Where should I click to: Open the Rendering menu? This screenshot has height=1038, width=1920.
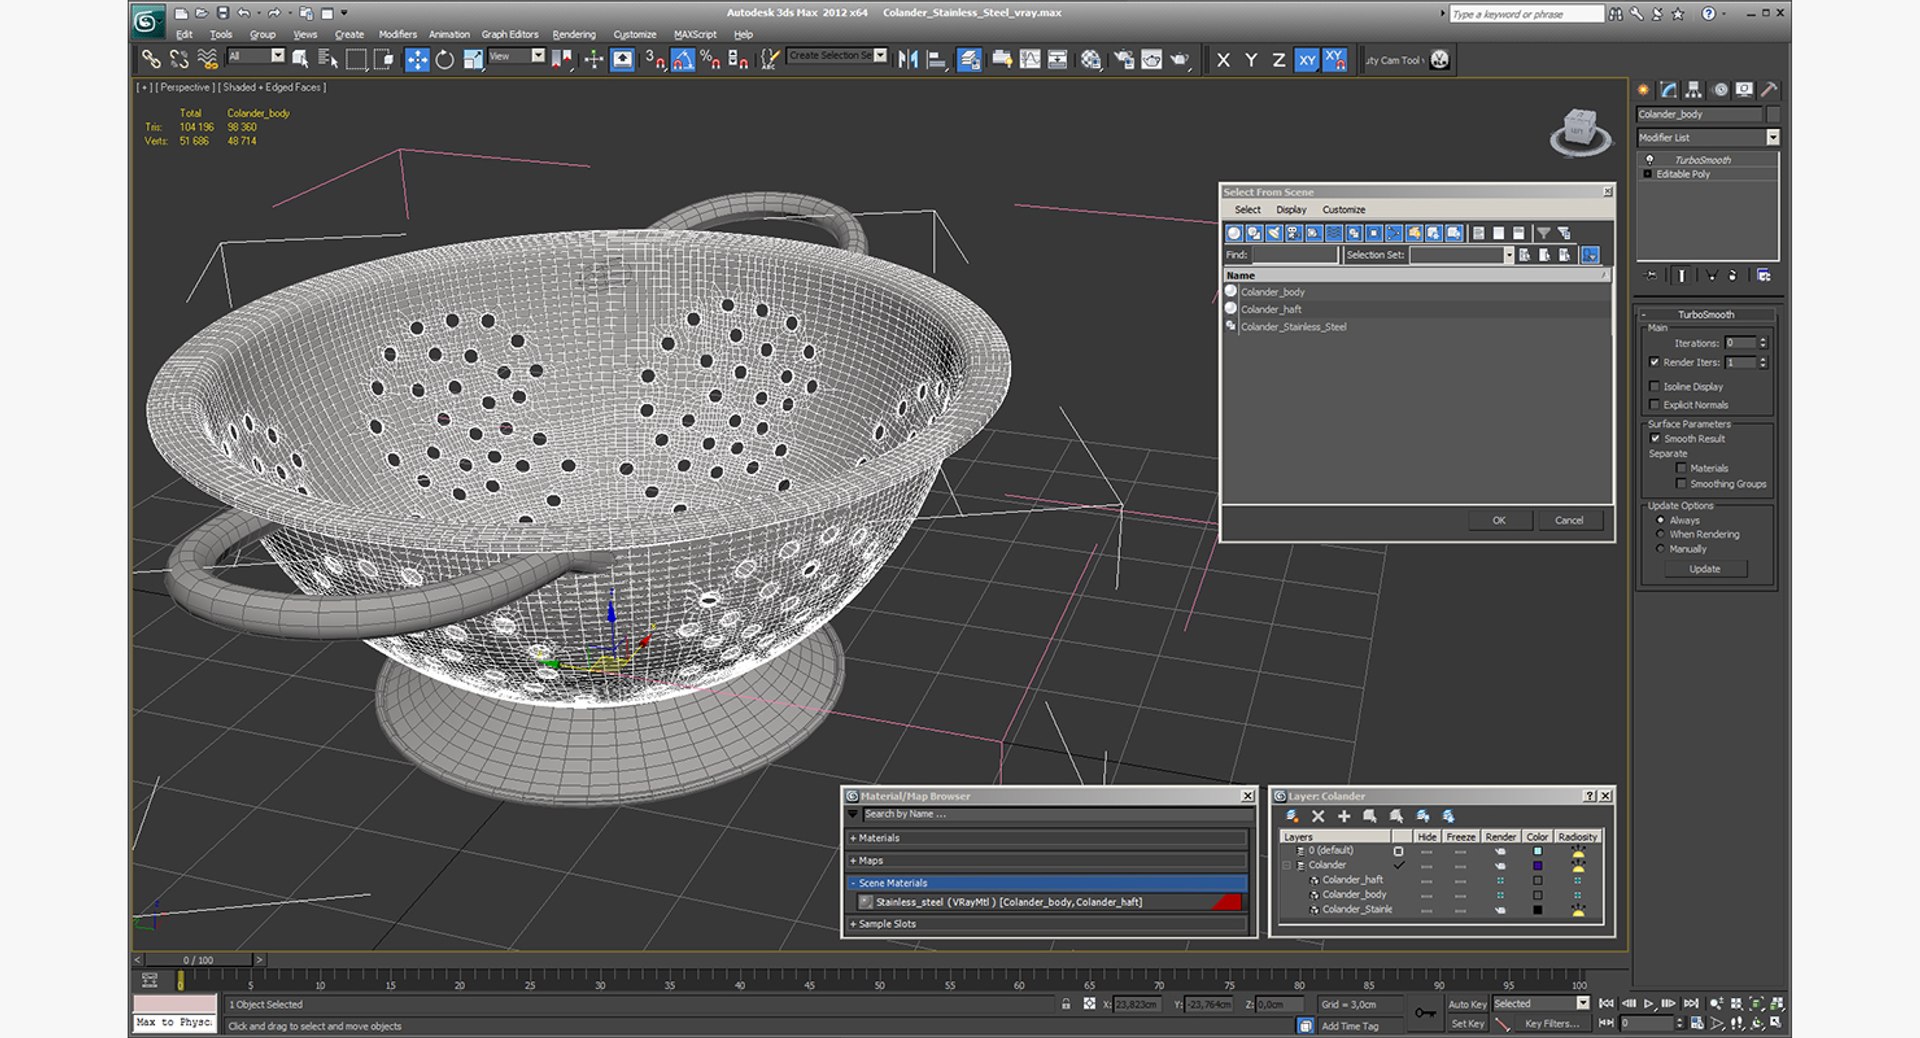point(574,34)
